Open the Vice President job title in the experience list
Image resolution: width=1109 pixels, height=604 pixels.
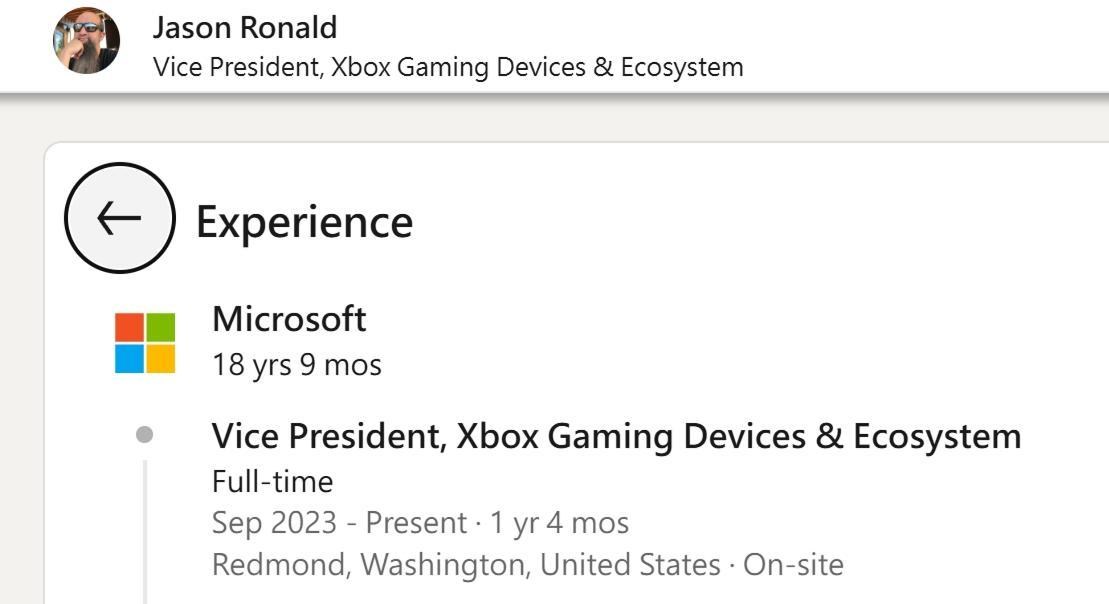[616, 436]
